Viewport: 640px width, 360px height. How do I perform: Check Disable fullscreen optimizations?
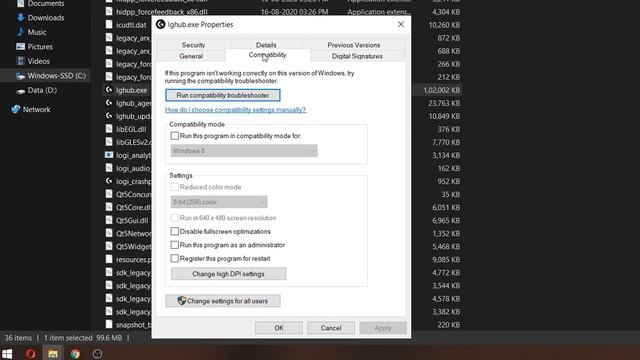pos(175,231)
